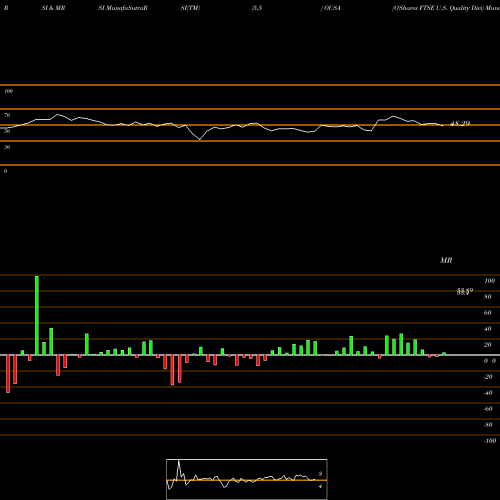Click the MR axis label -60
The width and height of the screenshot is (500, 500).
[x=488, y=409]
